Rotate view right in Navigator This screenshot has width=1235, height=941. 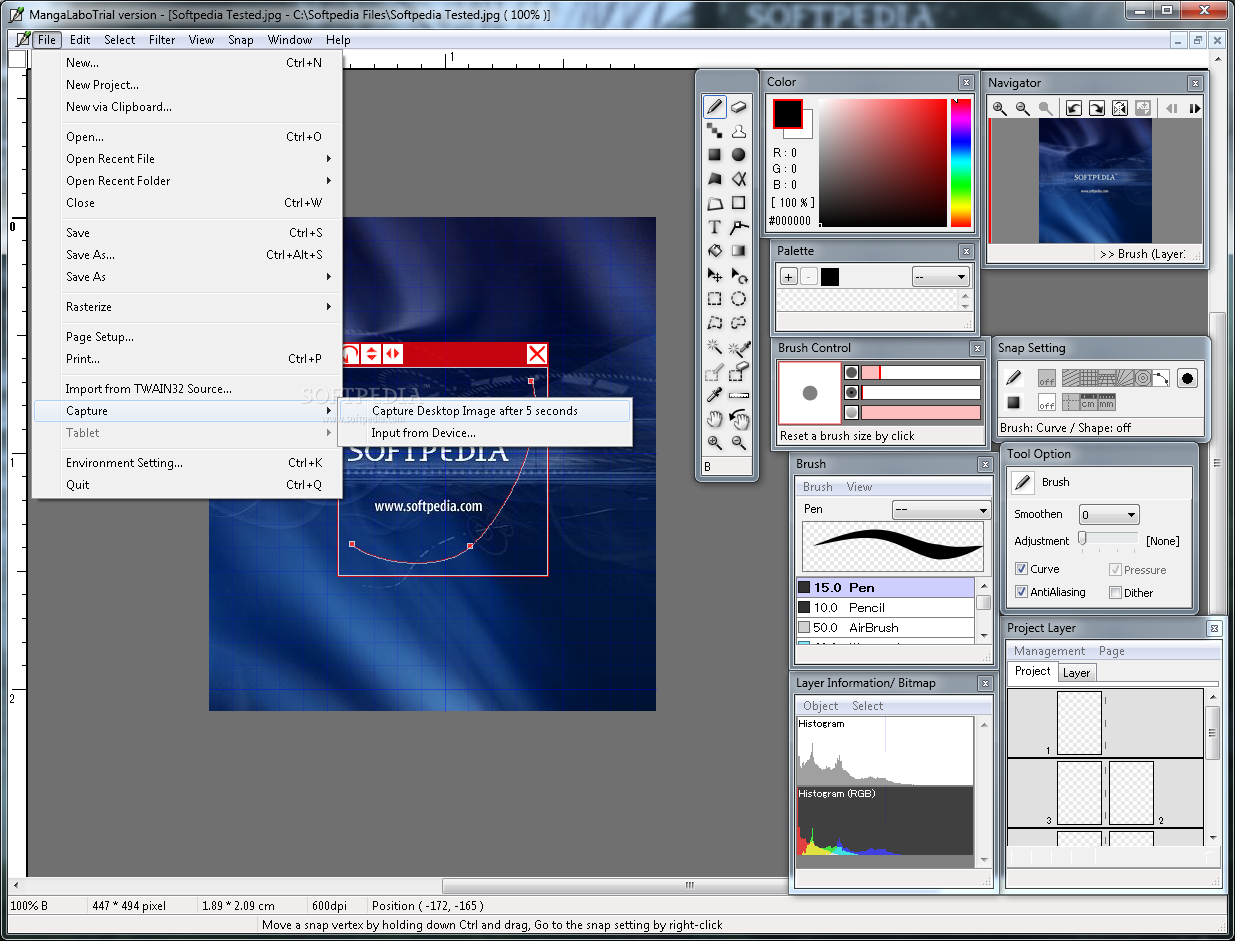1097,108
